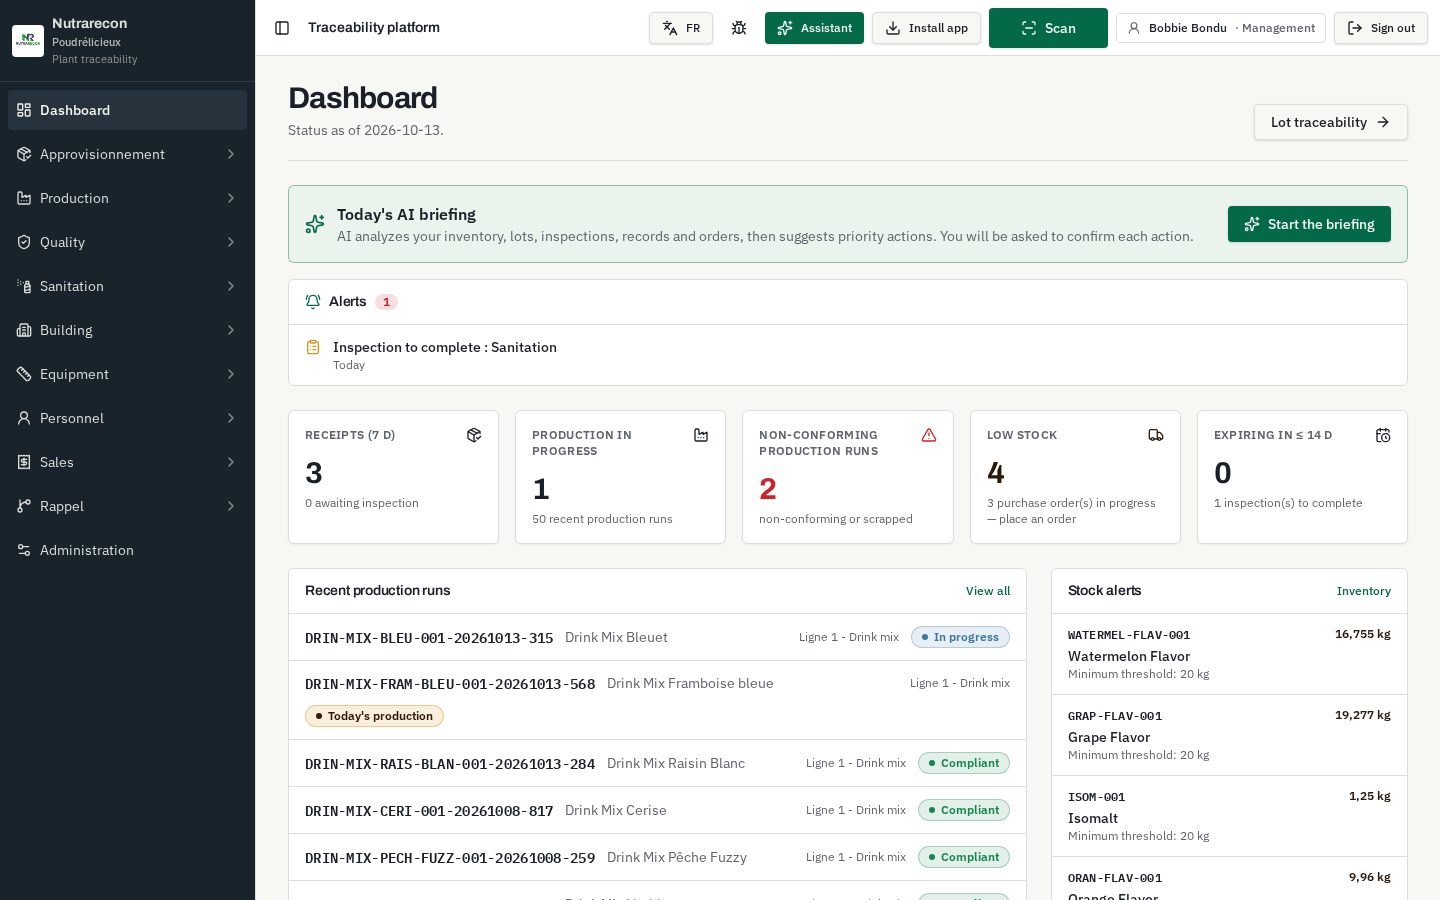Expand the Equipment sidebar section

tap(127, 374)
